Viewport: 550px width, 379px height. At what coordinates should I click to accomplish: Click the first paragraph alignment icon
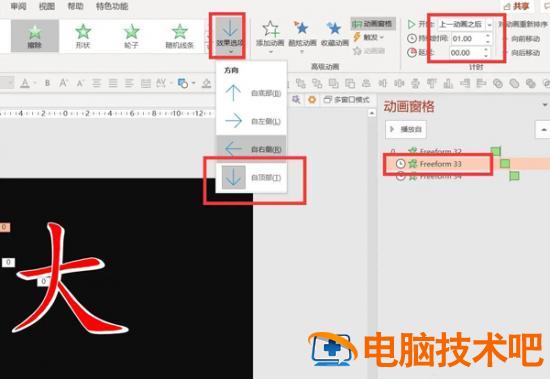click(x=96, y=83)
